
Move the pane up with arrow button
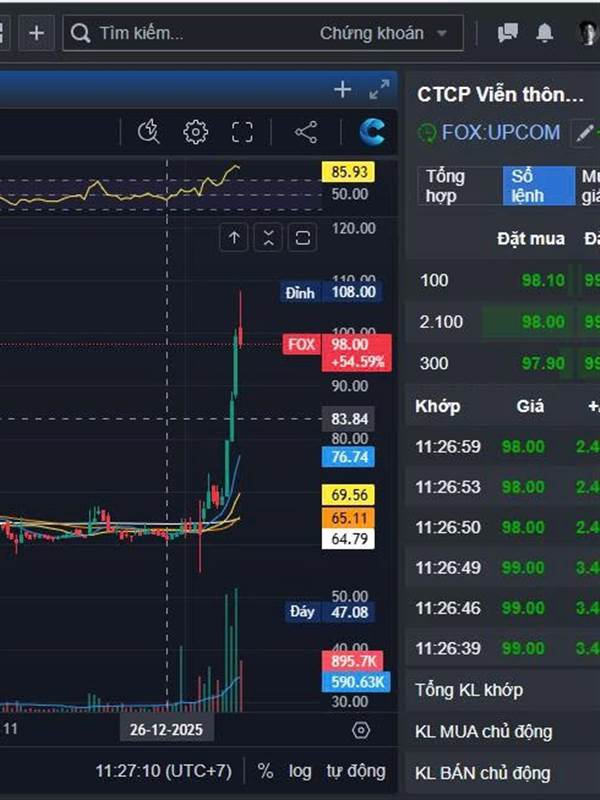tap(234, 237)
